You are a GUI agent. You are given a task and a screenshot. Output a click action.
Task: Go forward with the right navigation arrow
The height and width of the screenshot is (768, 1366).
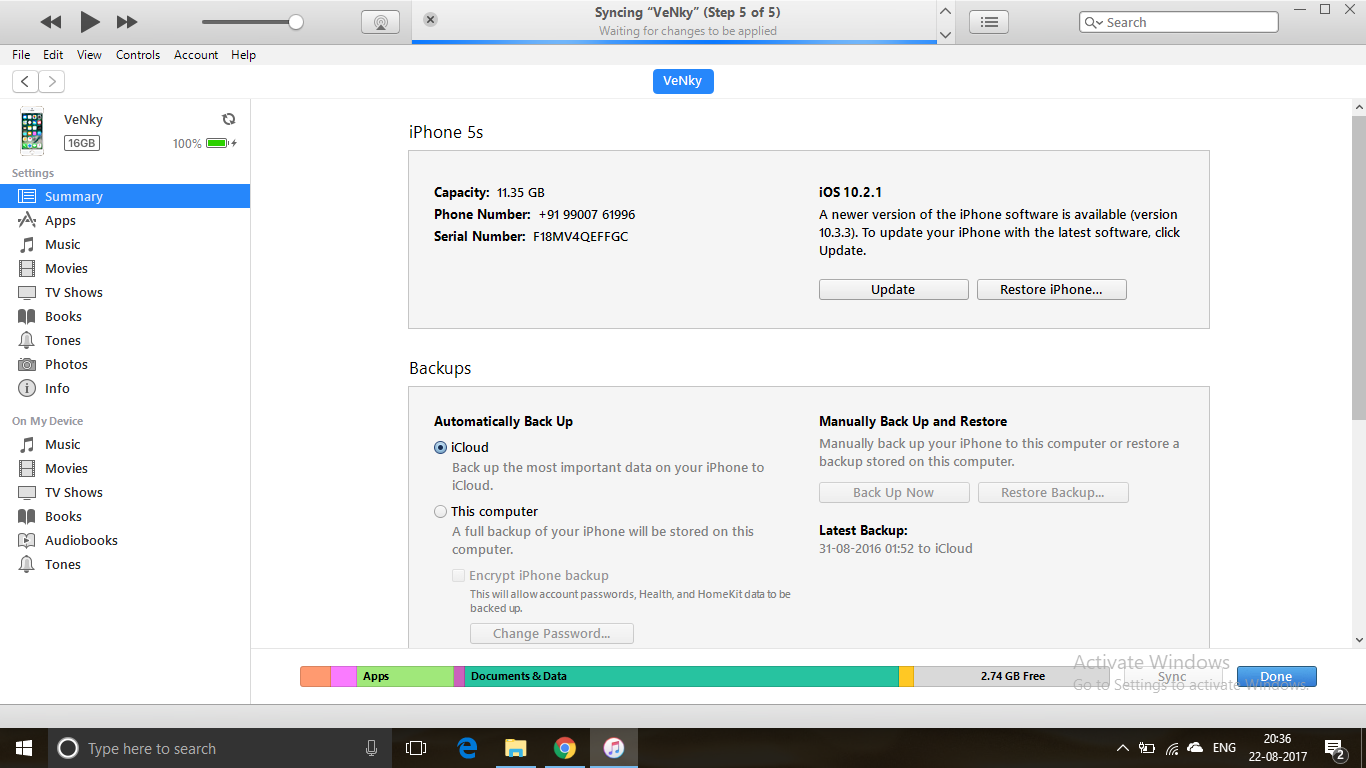tap(51, 82)
